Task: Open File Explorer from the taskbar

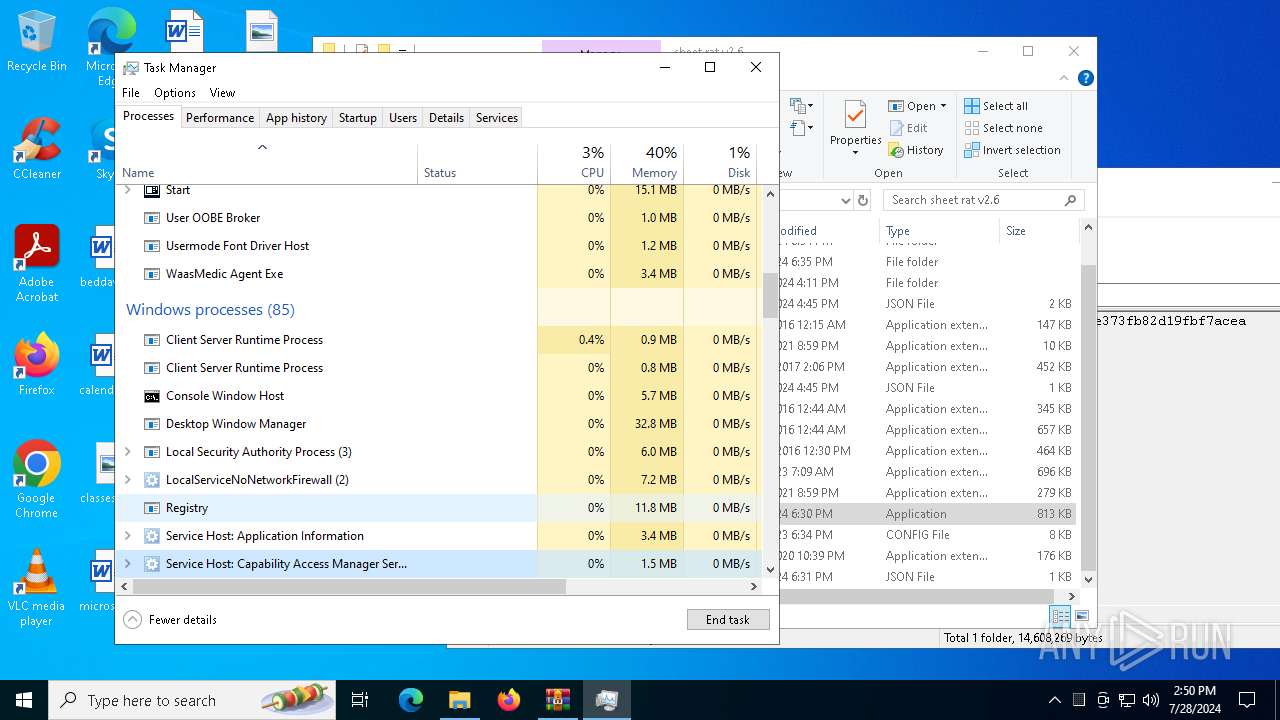Action: coord(459,700)
